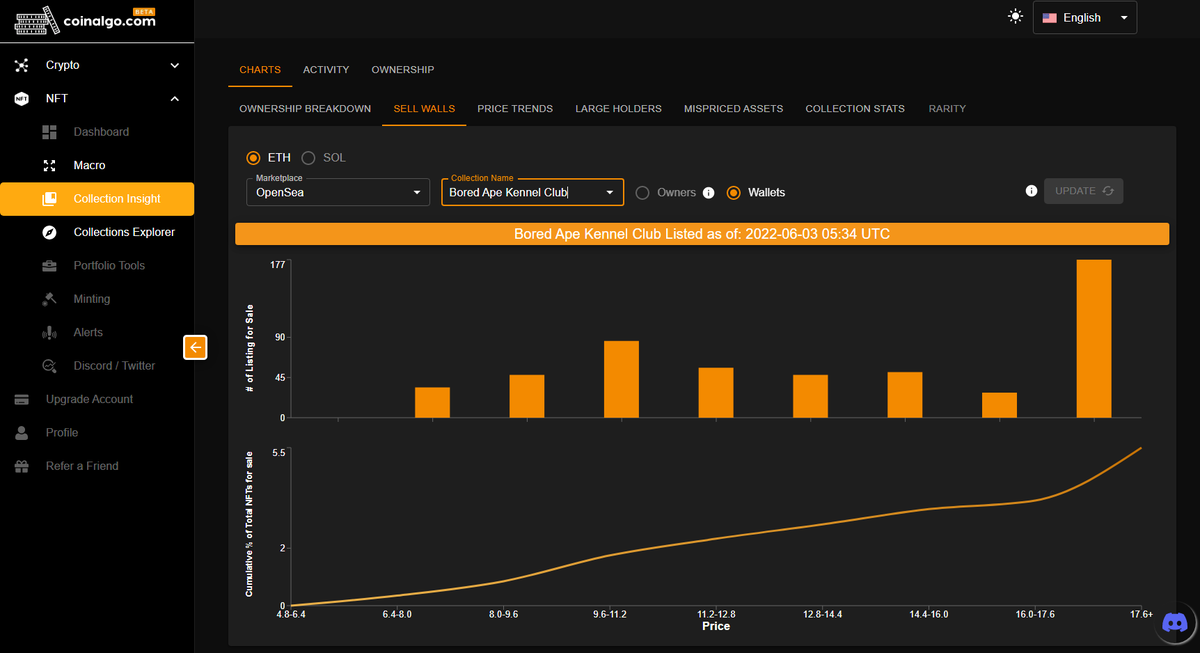Click the 6.4-8.0 price range bar
Viewport: 1200px width, 653px height.
coord(432,402)
